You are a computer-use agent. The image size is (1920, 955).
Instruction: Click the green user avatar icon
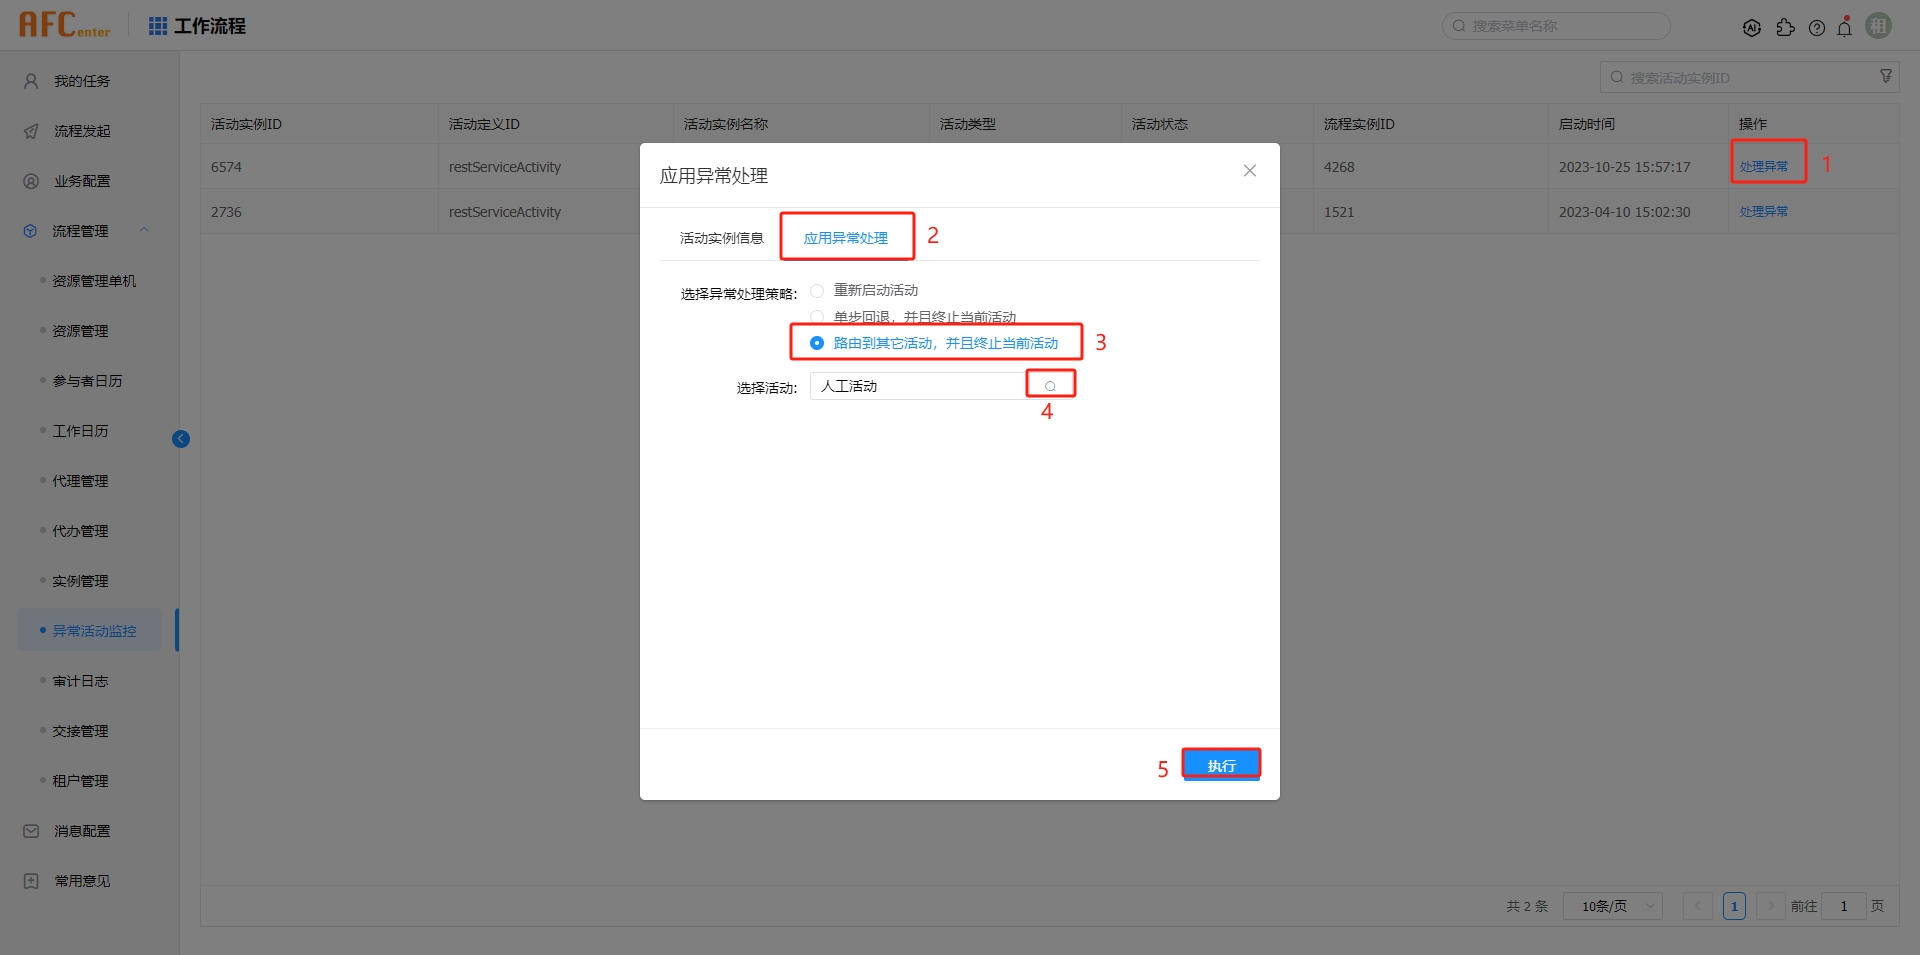click(1879, 26)
